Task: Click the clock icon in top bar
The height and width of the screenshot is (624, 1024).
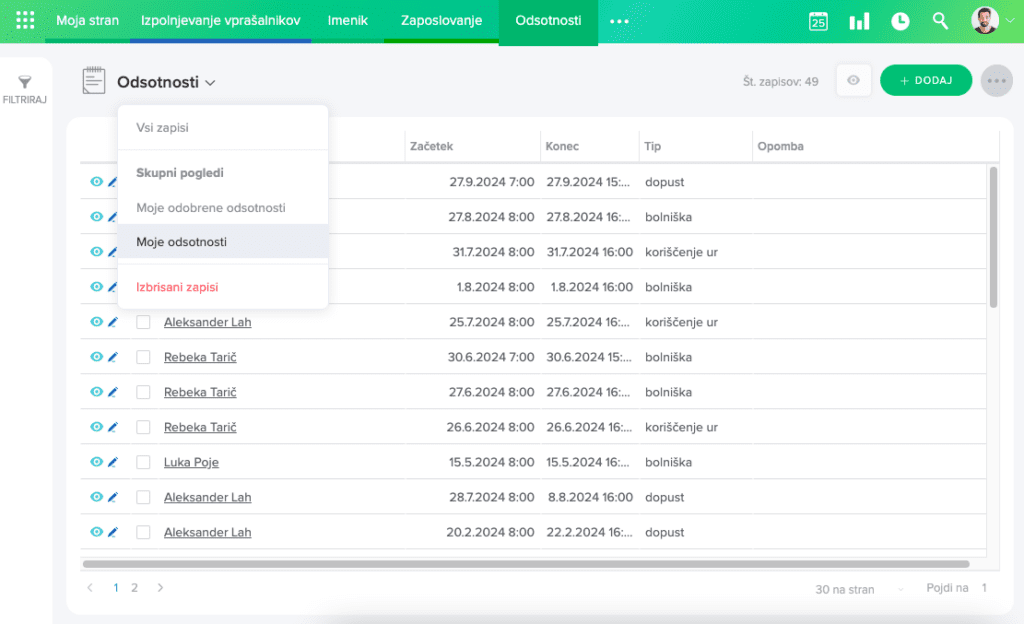Action: click(x=900, y=21)
